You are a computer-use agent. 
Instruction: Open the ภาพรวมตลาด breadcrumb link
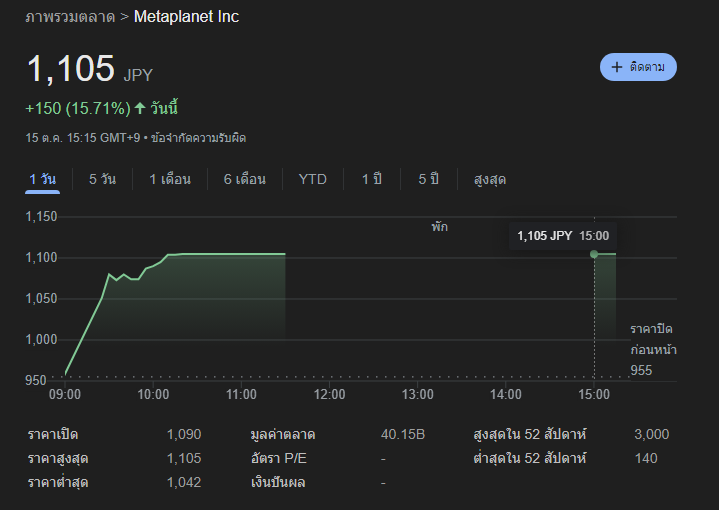tap(68, 17)
